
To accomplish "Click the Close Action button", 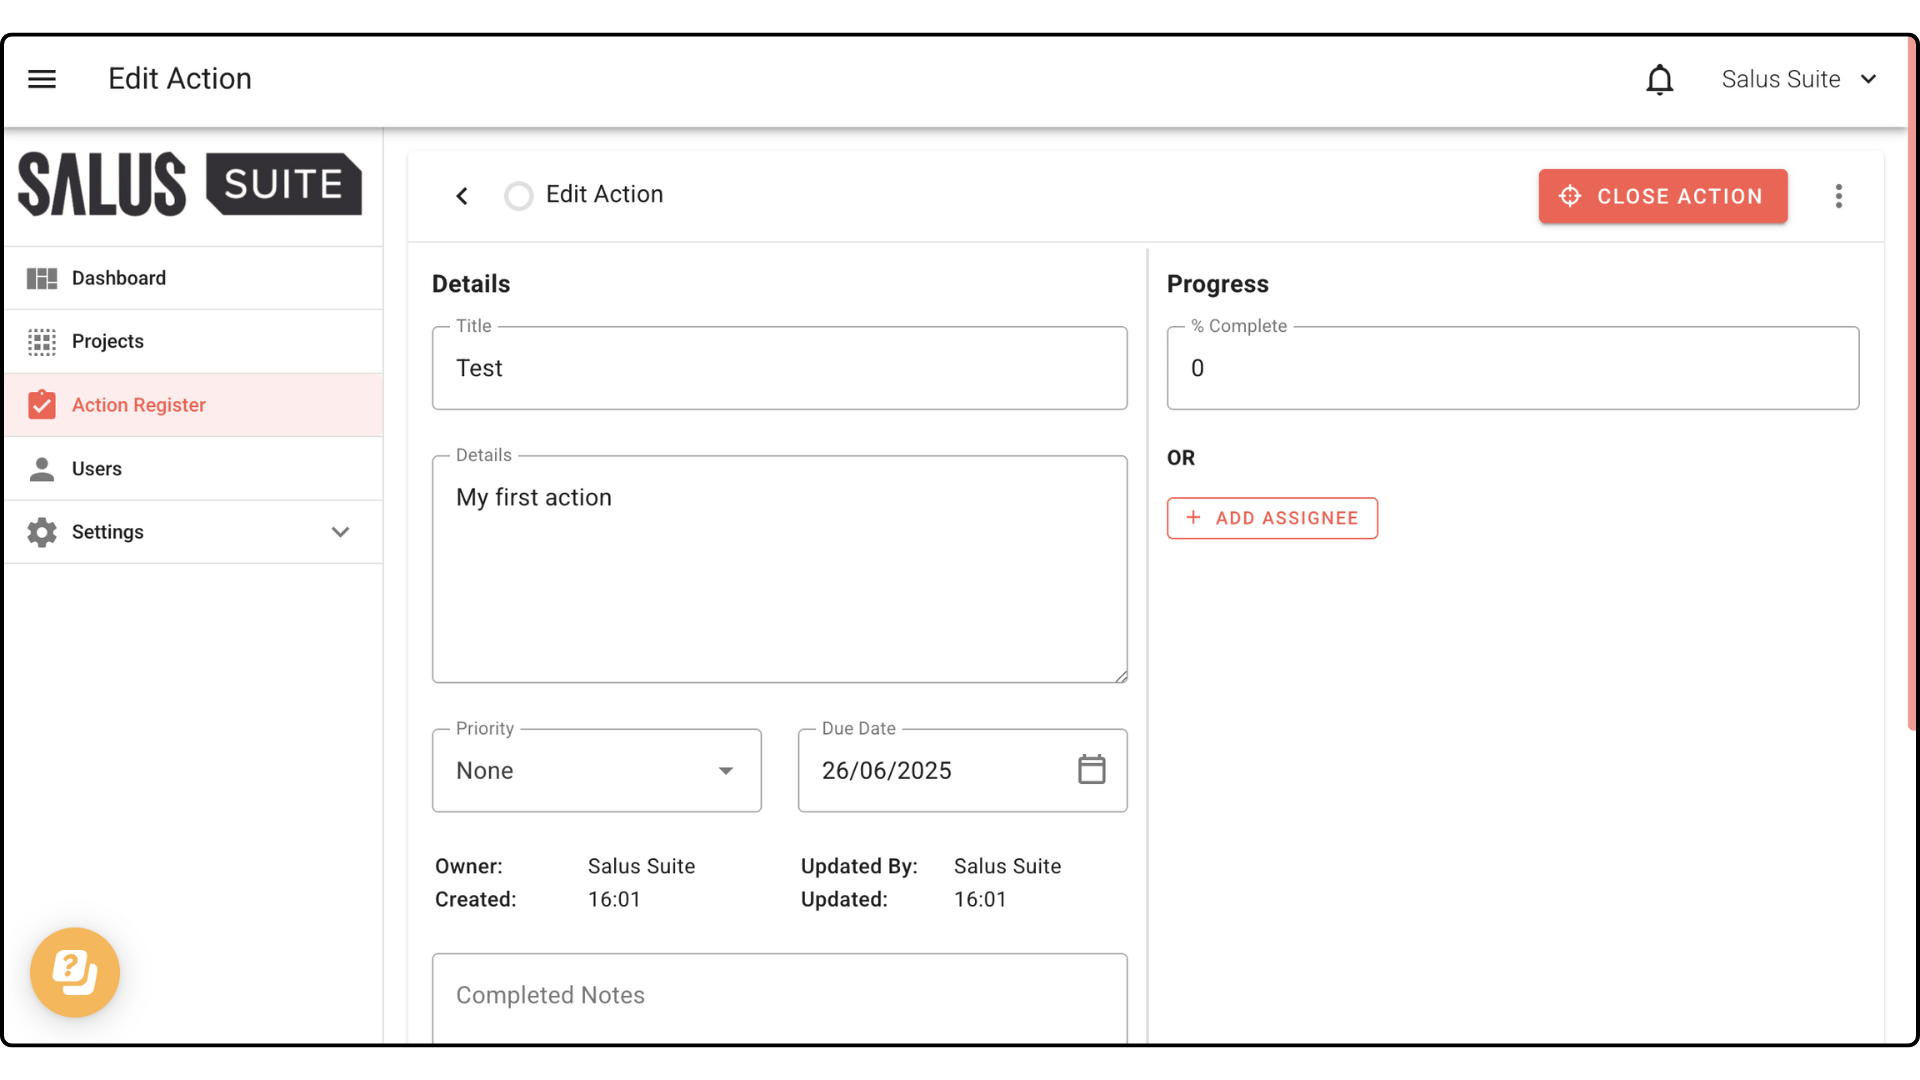I will pos(1662,196).
